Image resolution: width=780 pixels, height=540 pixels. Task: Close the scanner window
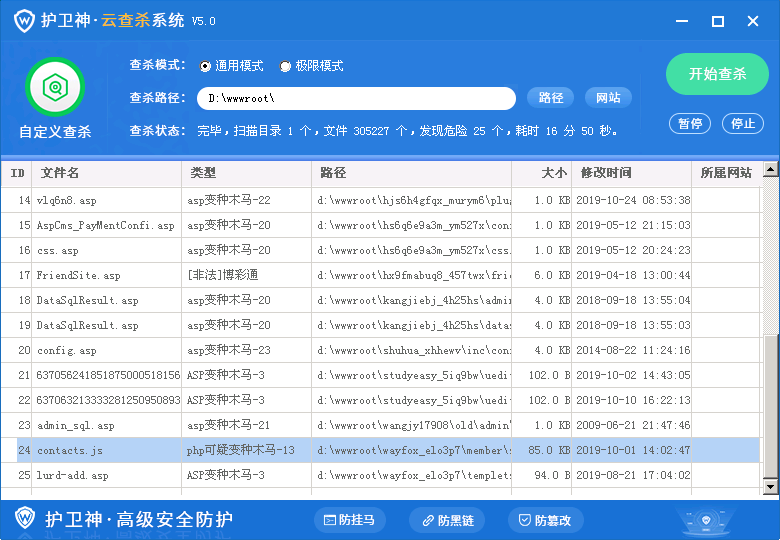(753, 21)
